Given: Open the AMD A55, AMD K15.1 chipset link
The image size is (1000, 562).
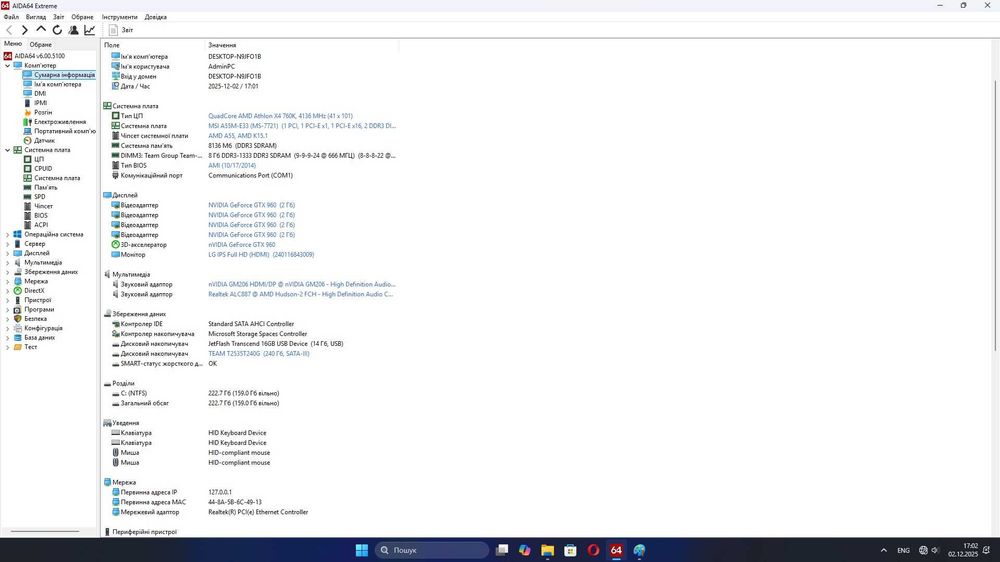Looking at the screenshot, I should click(x=238, y=136).
